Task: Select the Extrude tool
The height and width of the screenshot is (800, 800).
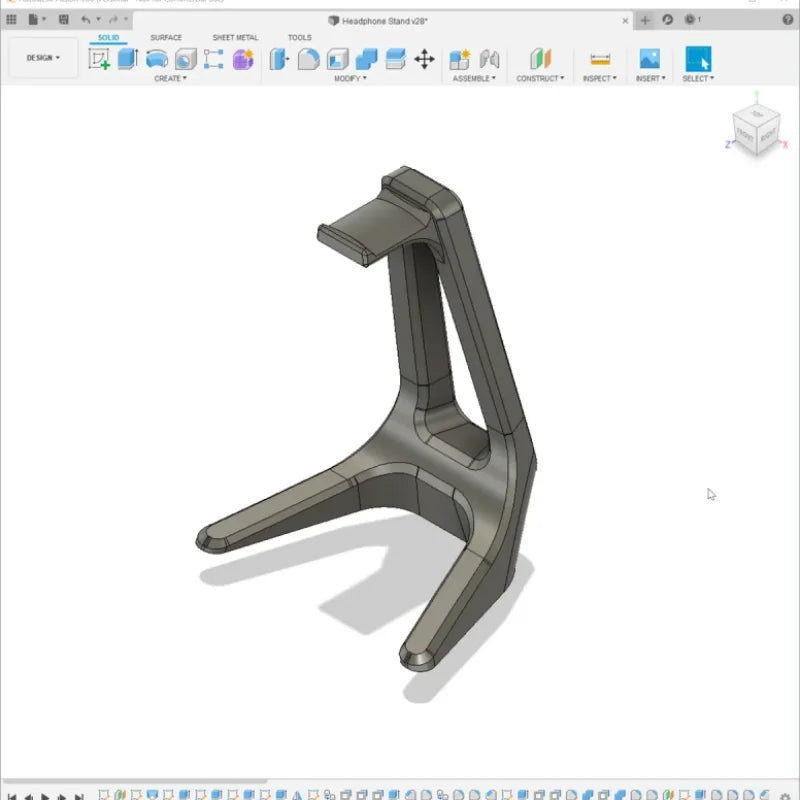Action: pyautogui.click(x=128, y=59)
